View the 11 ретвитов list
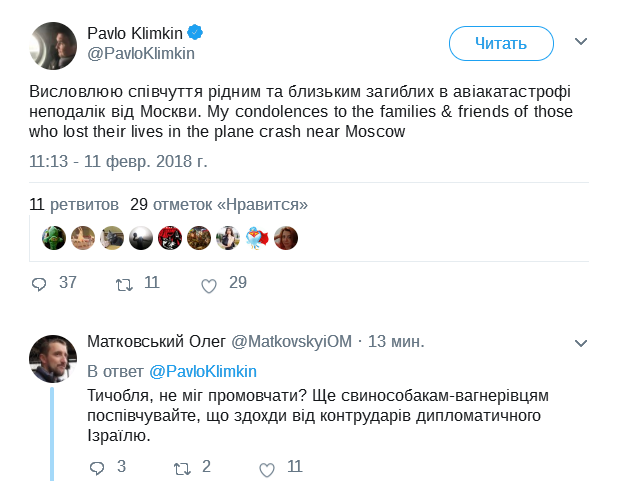 [74, 204]
